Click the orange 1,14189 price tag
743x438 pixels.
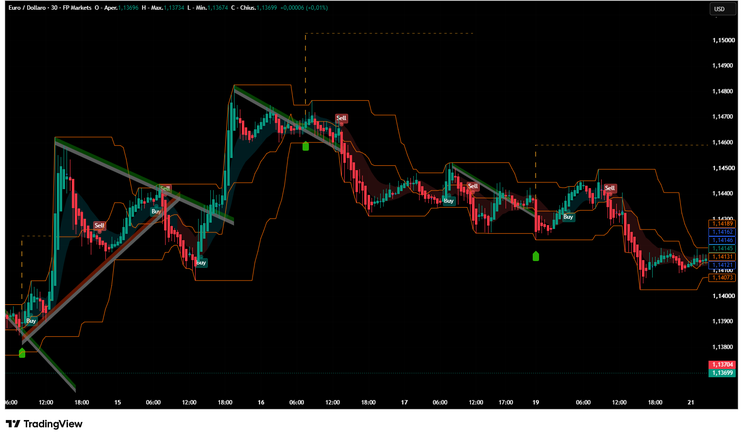(x=722, y=223)
